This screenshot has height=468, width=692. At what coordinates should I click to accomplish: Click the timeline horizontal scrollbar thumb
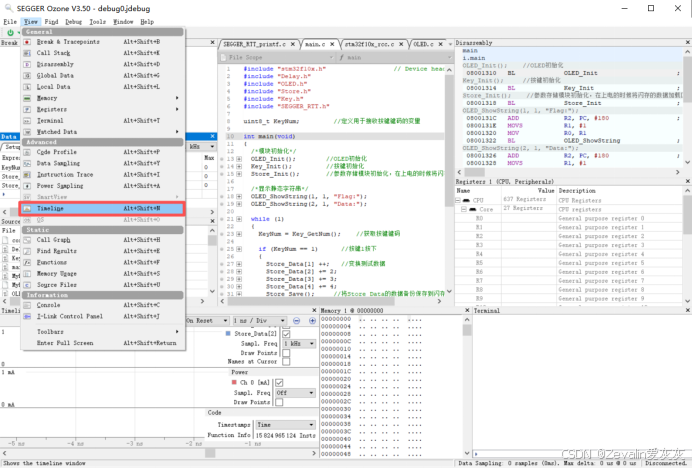[x=210, y=453]
